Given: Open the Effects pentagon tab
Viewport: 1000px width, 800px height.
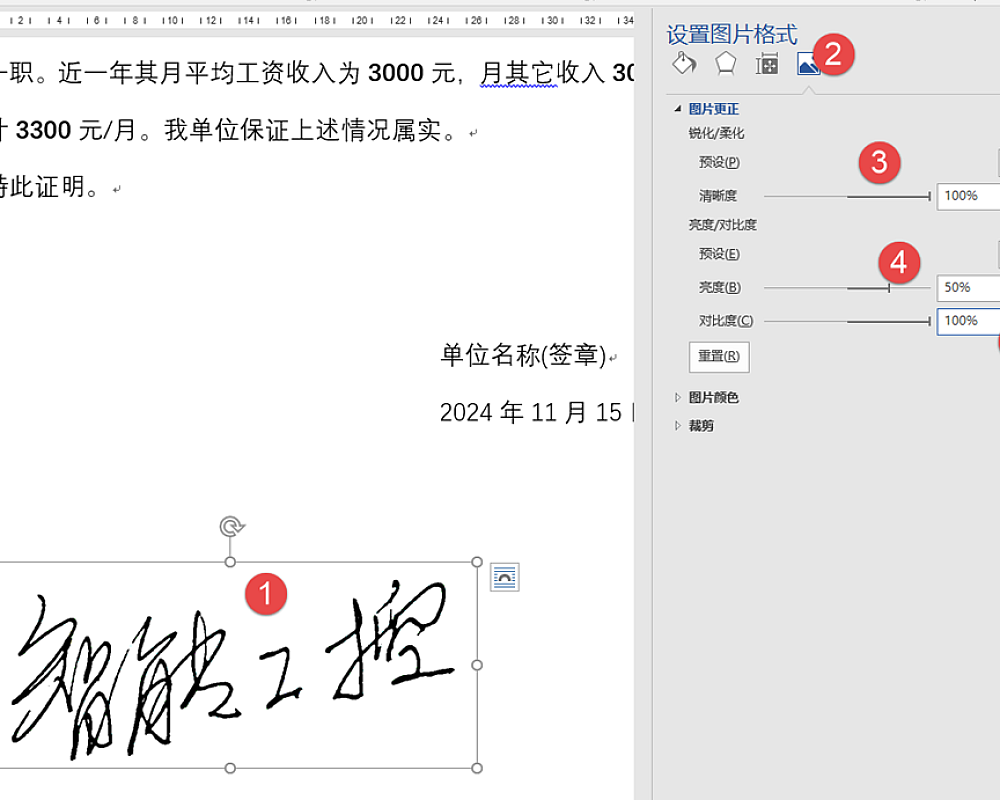Looking at the screenshot, I should [726, 64].
